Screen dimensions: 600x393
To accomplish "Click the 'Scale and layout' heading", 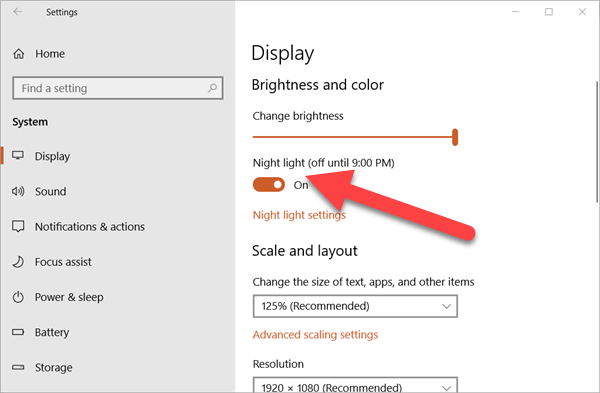I will coord(305,251).
